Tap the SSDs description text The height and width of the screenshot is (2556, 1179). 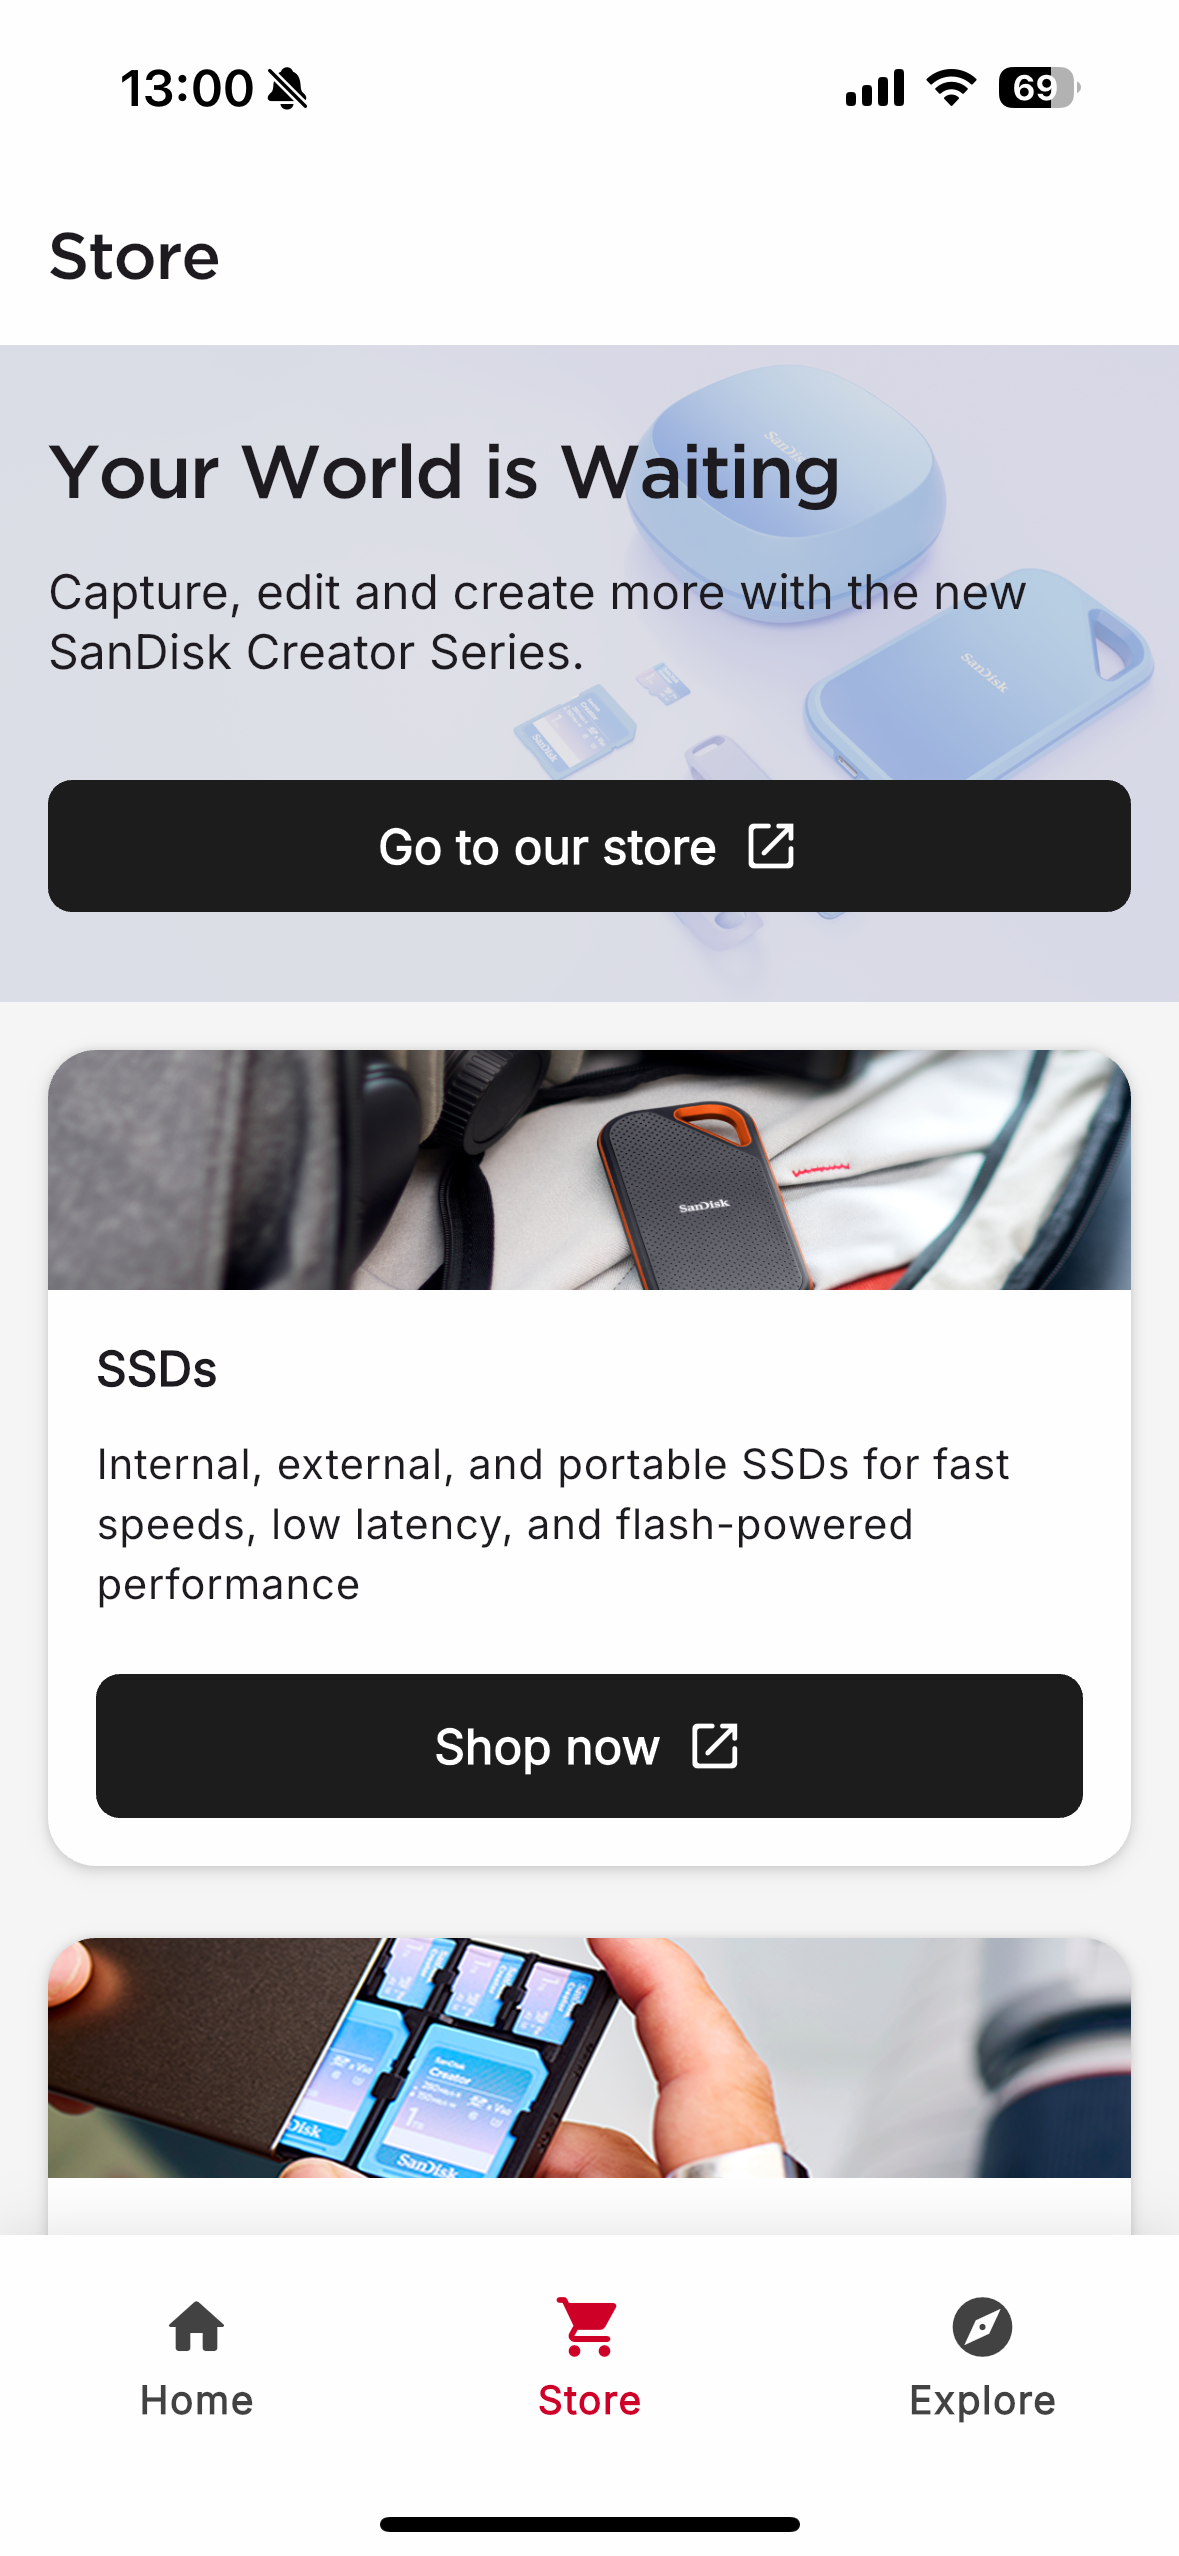coord(553,1525)
